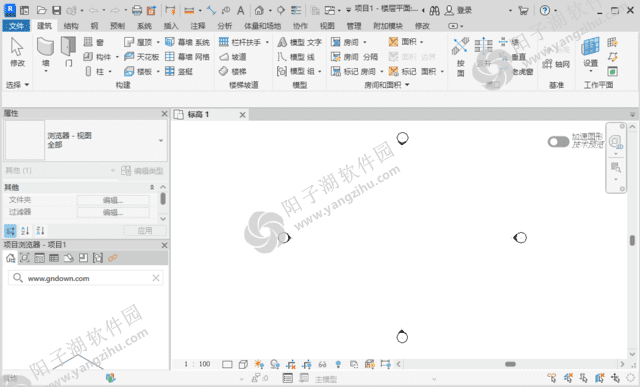640x387 pixels.
Task: Click the properties panel scrollbar thumb
Action: point(163,199)
